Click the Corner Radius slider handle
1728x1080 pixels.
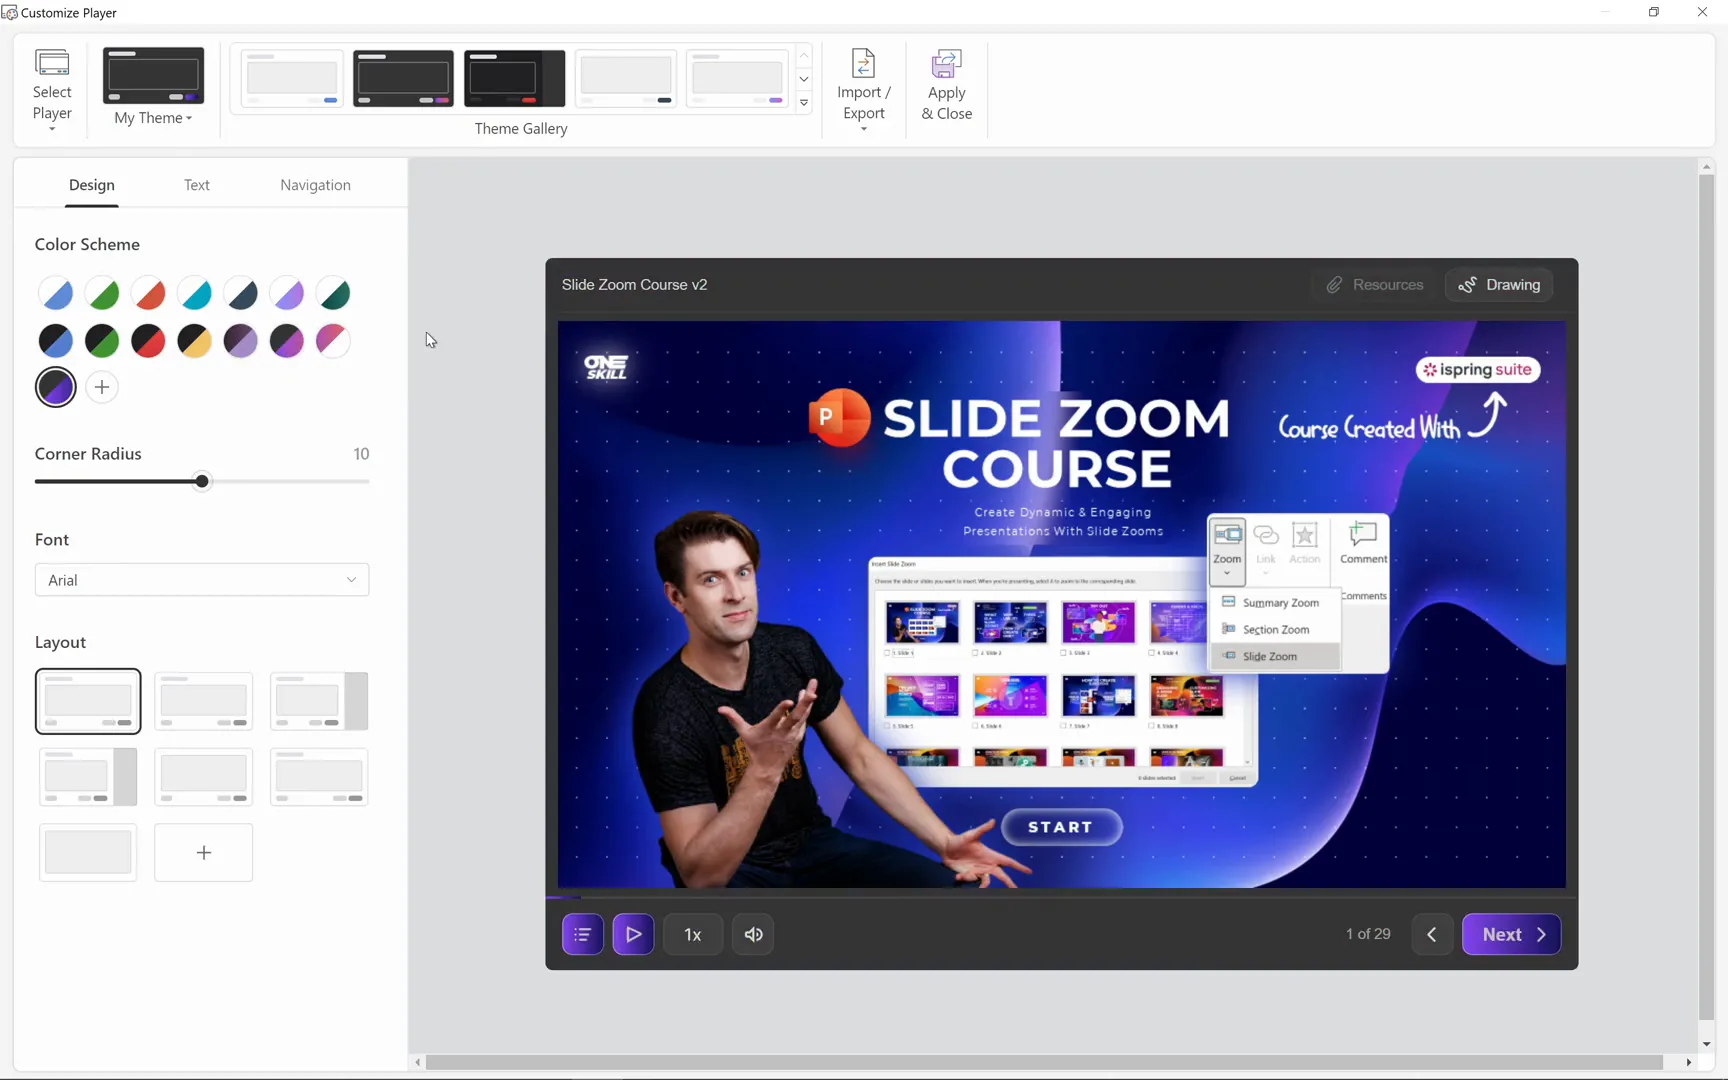point(202,482)
